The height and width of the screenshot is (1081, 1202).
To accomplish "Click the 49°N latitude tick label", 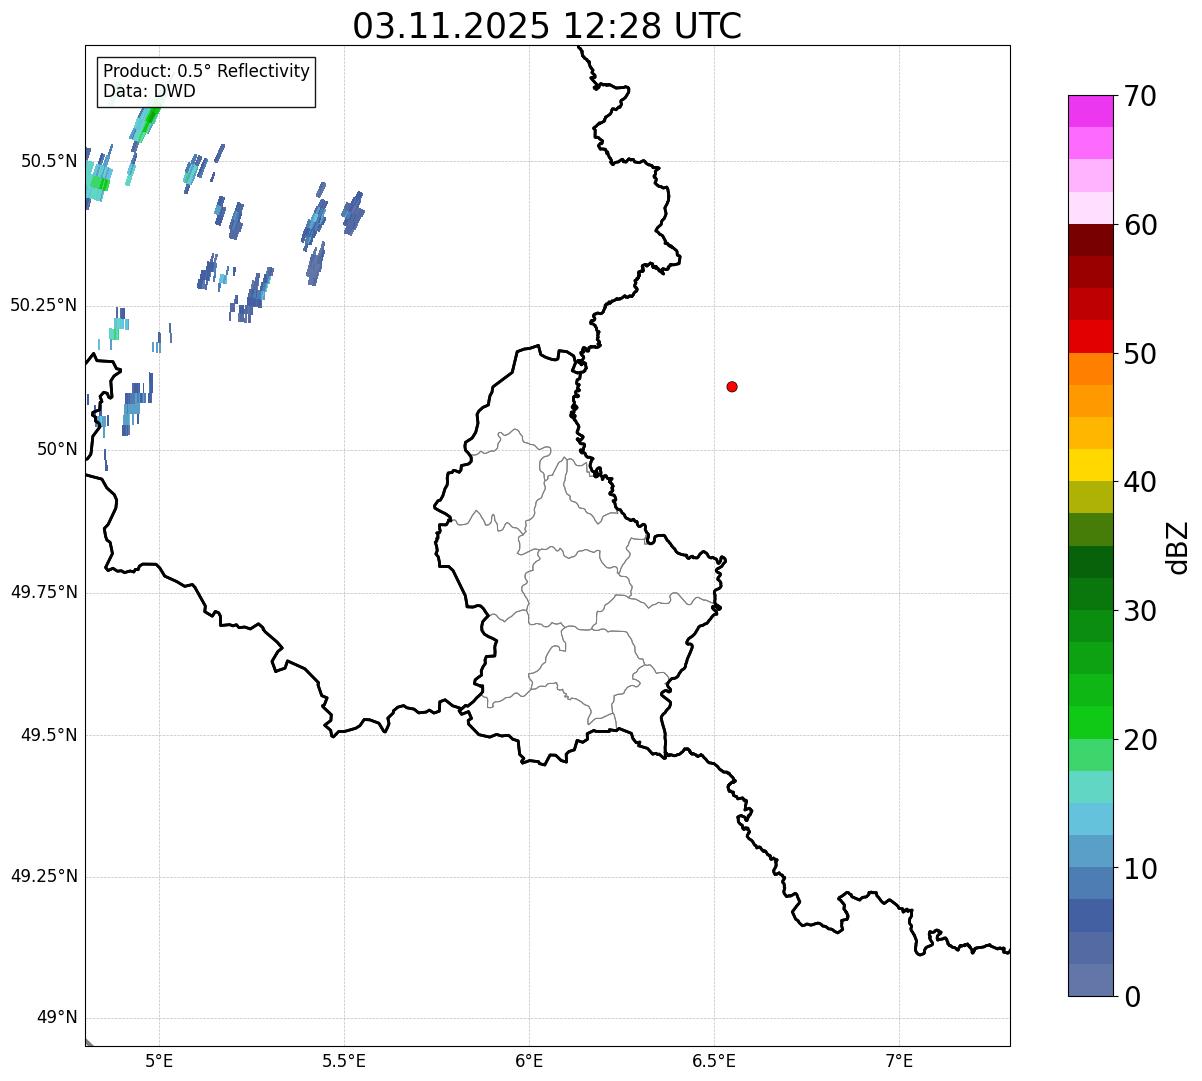I will pos(57,1018).
